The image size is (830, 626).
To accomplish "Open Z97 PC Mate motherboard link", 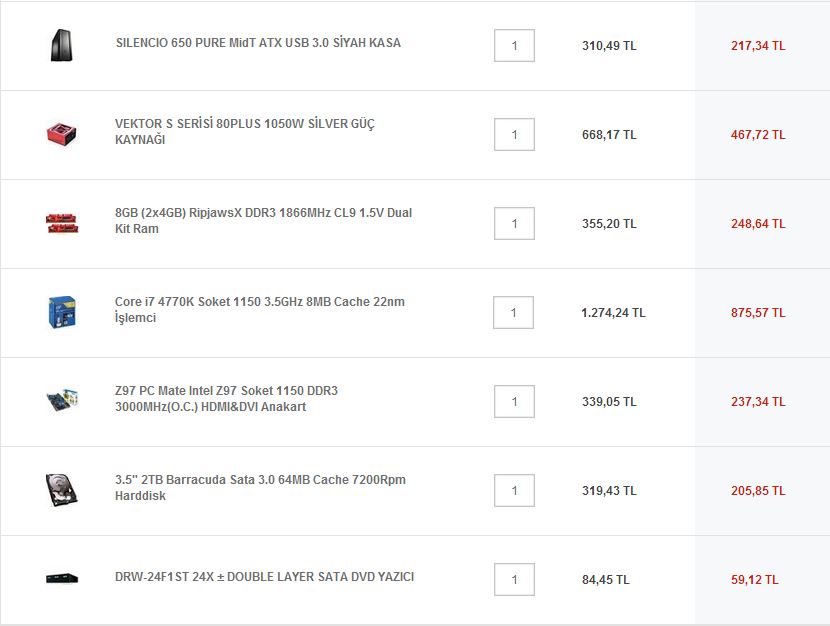I will click(226, 398).
